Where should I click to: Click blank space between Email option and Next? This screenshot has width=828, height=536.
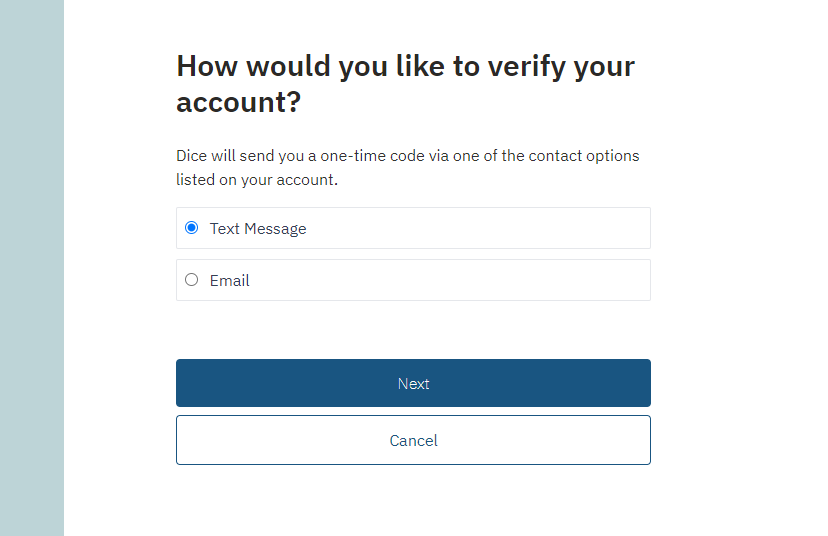point(413,330)
